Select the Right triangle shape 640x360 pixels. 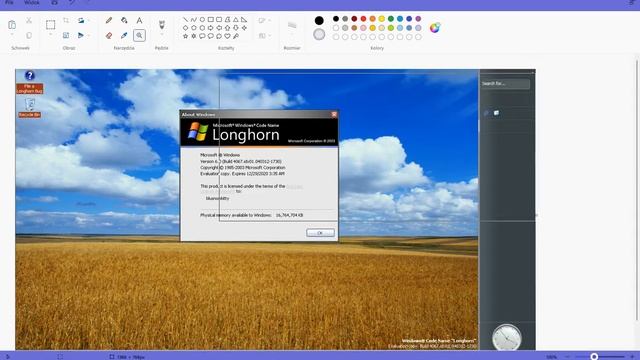244,19
